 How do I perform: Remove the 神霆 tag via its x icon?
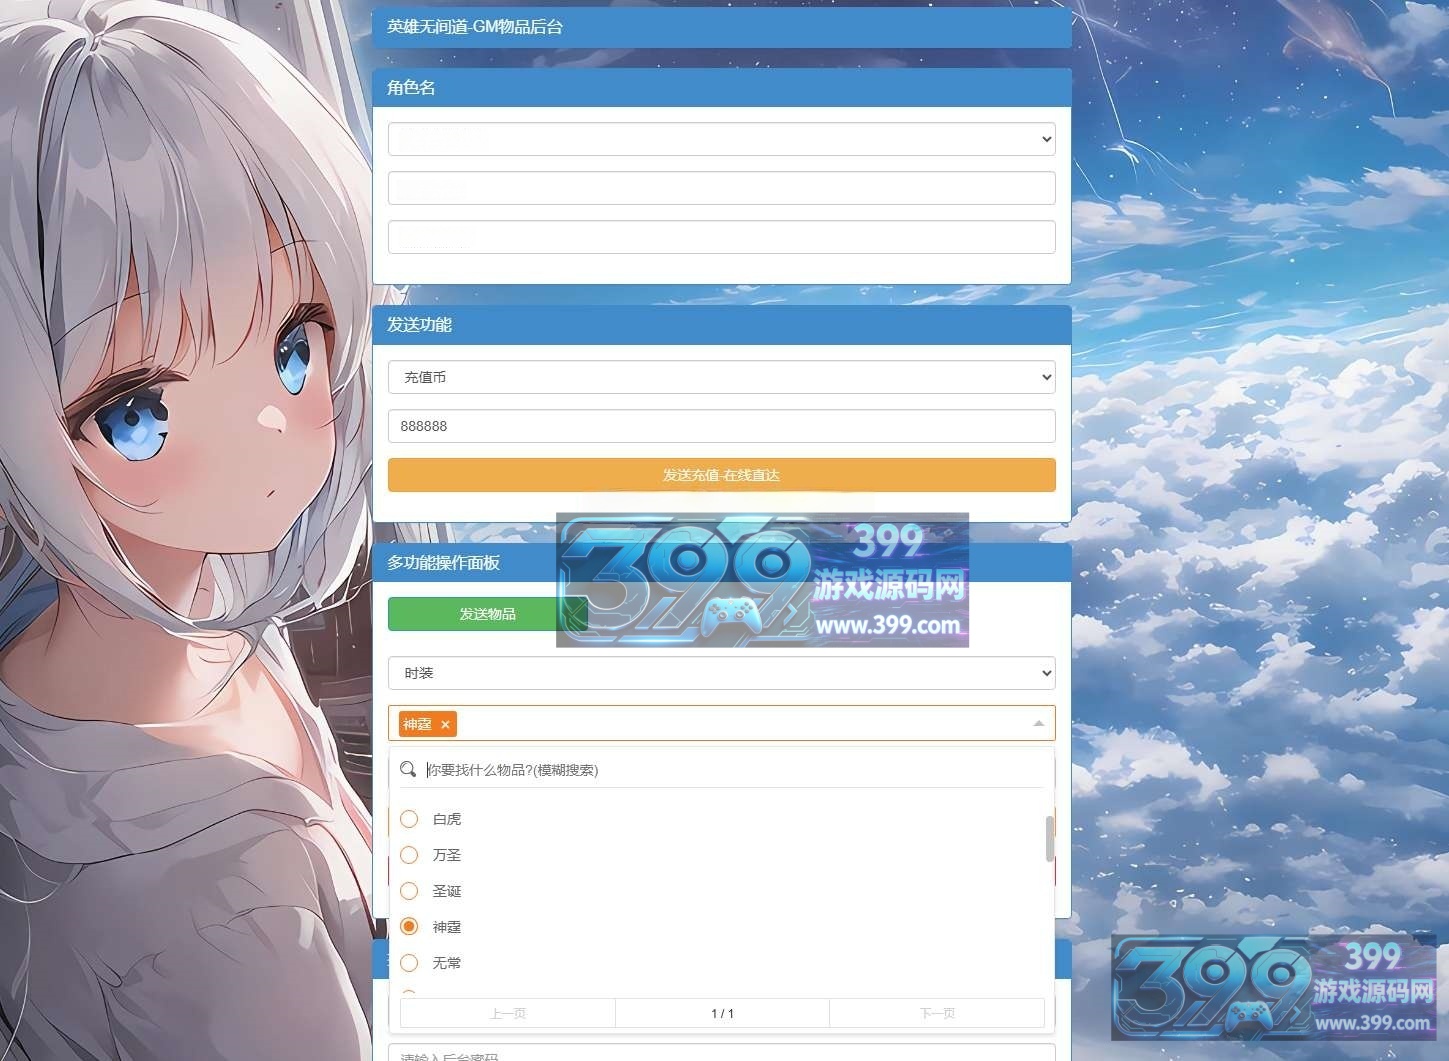tap(445, 724)
